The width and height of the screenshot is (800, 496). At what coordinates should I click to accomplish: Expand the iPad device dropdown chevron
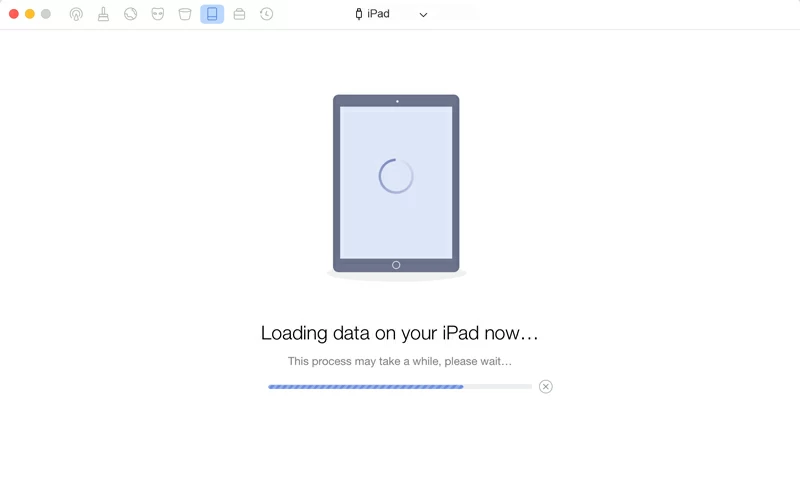click(423, 15)
